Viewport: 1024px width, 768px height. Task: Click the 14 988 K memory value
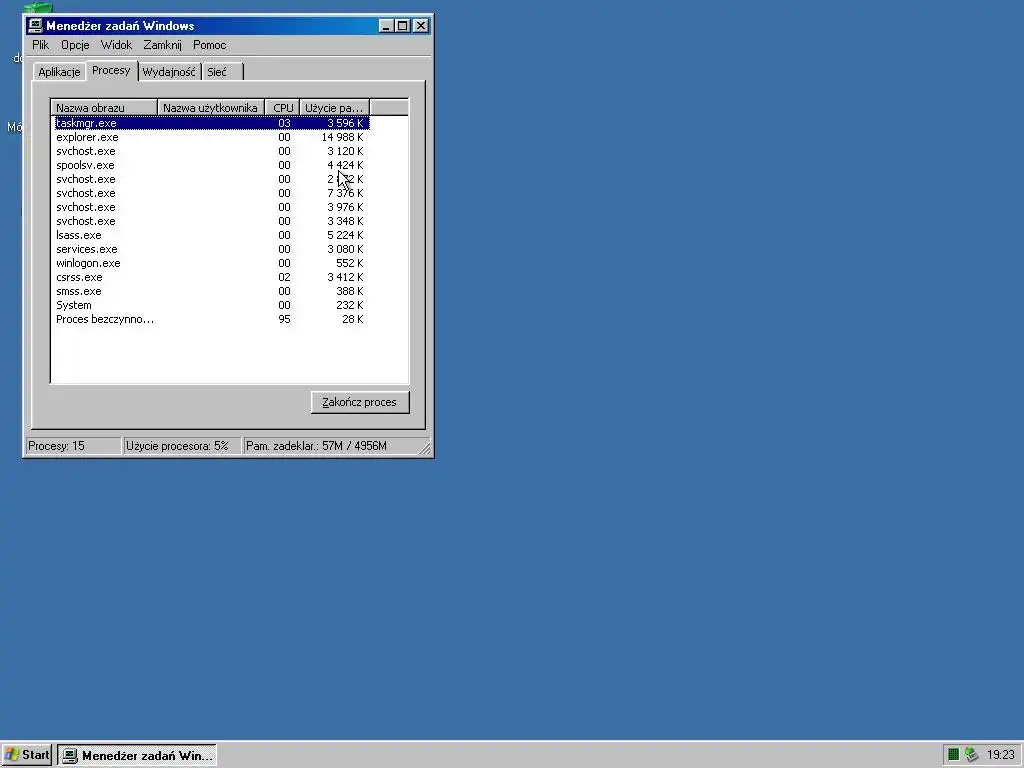tap(342, 137)
